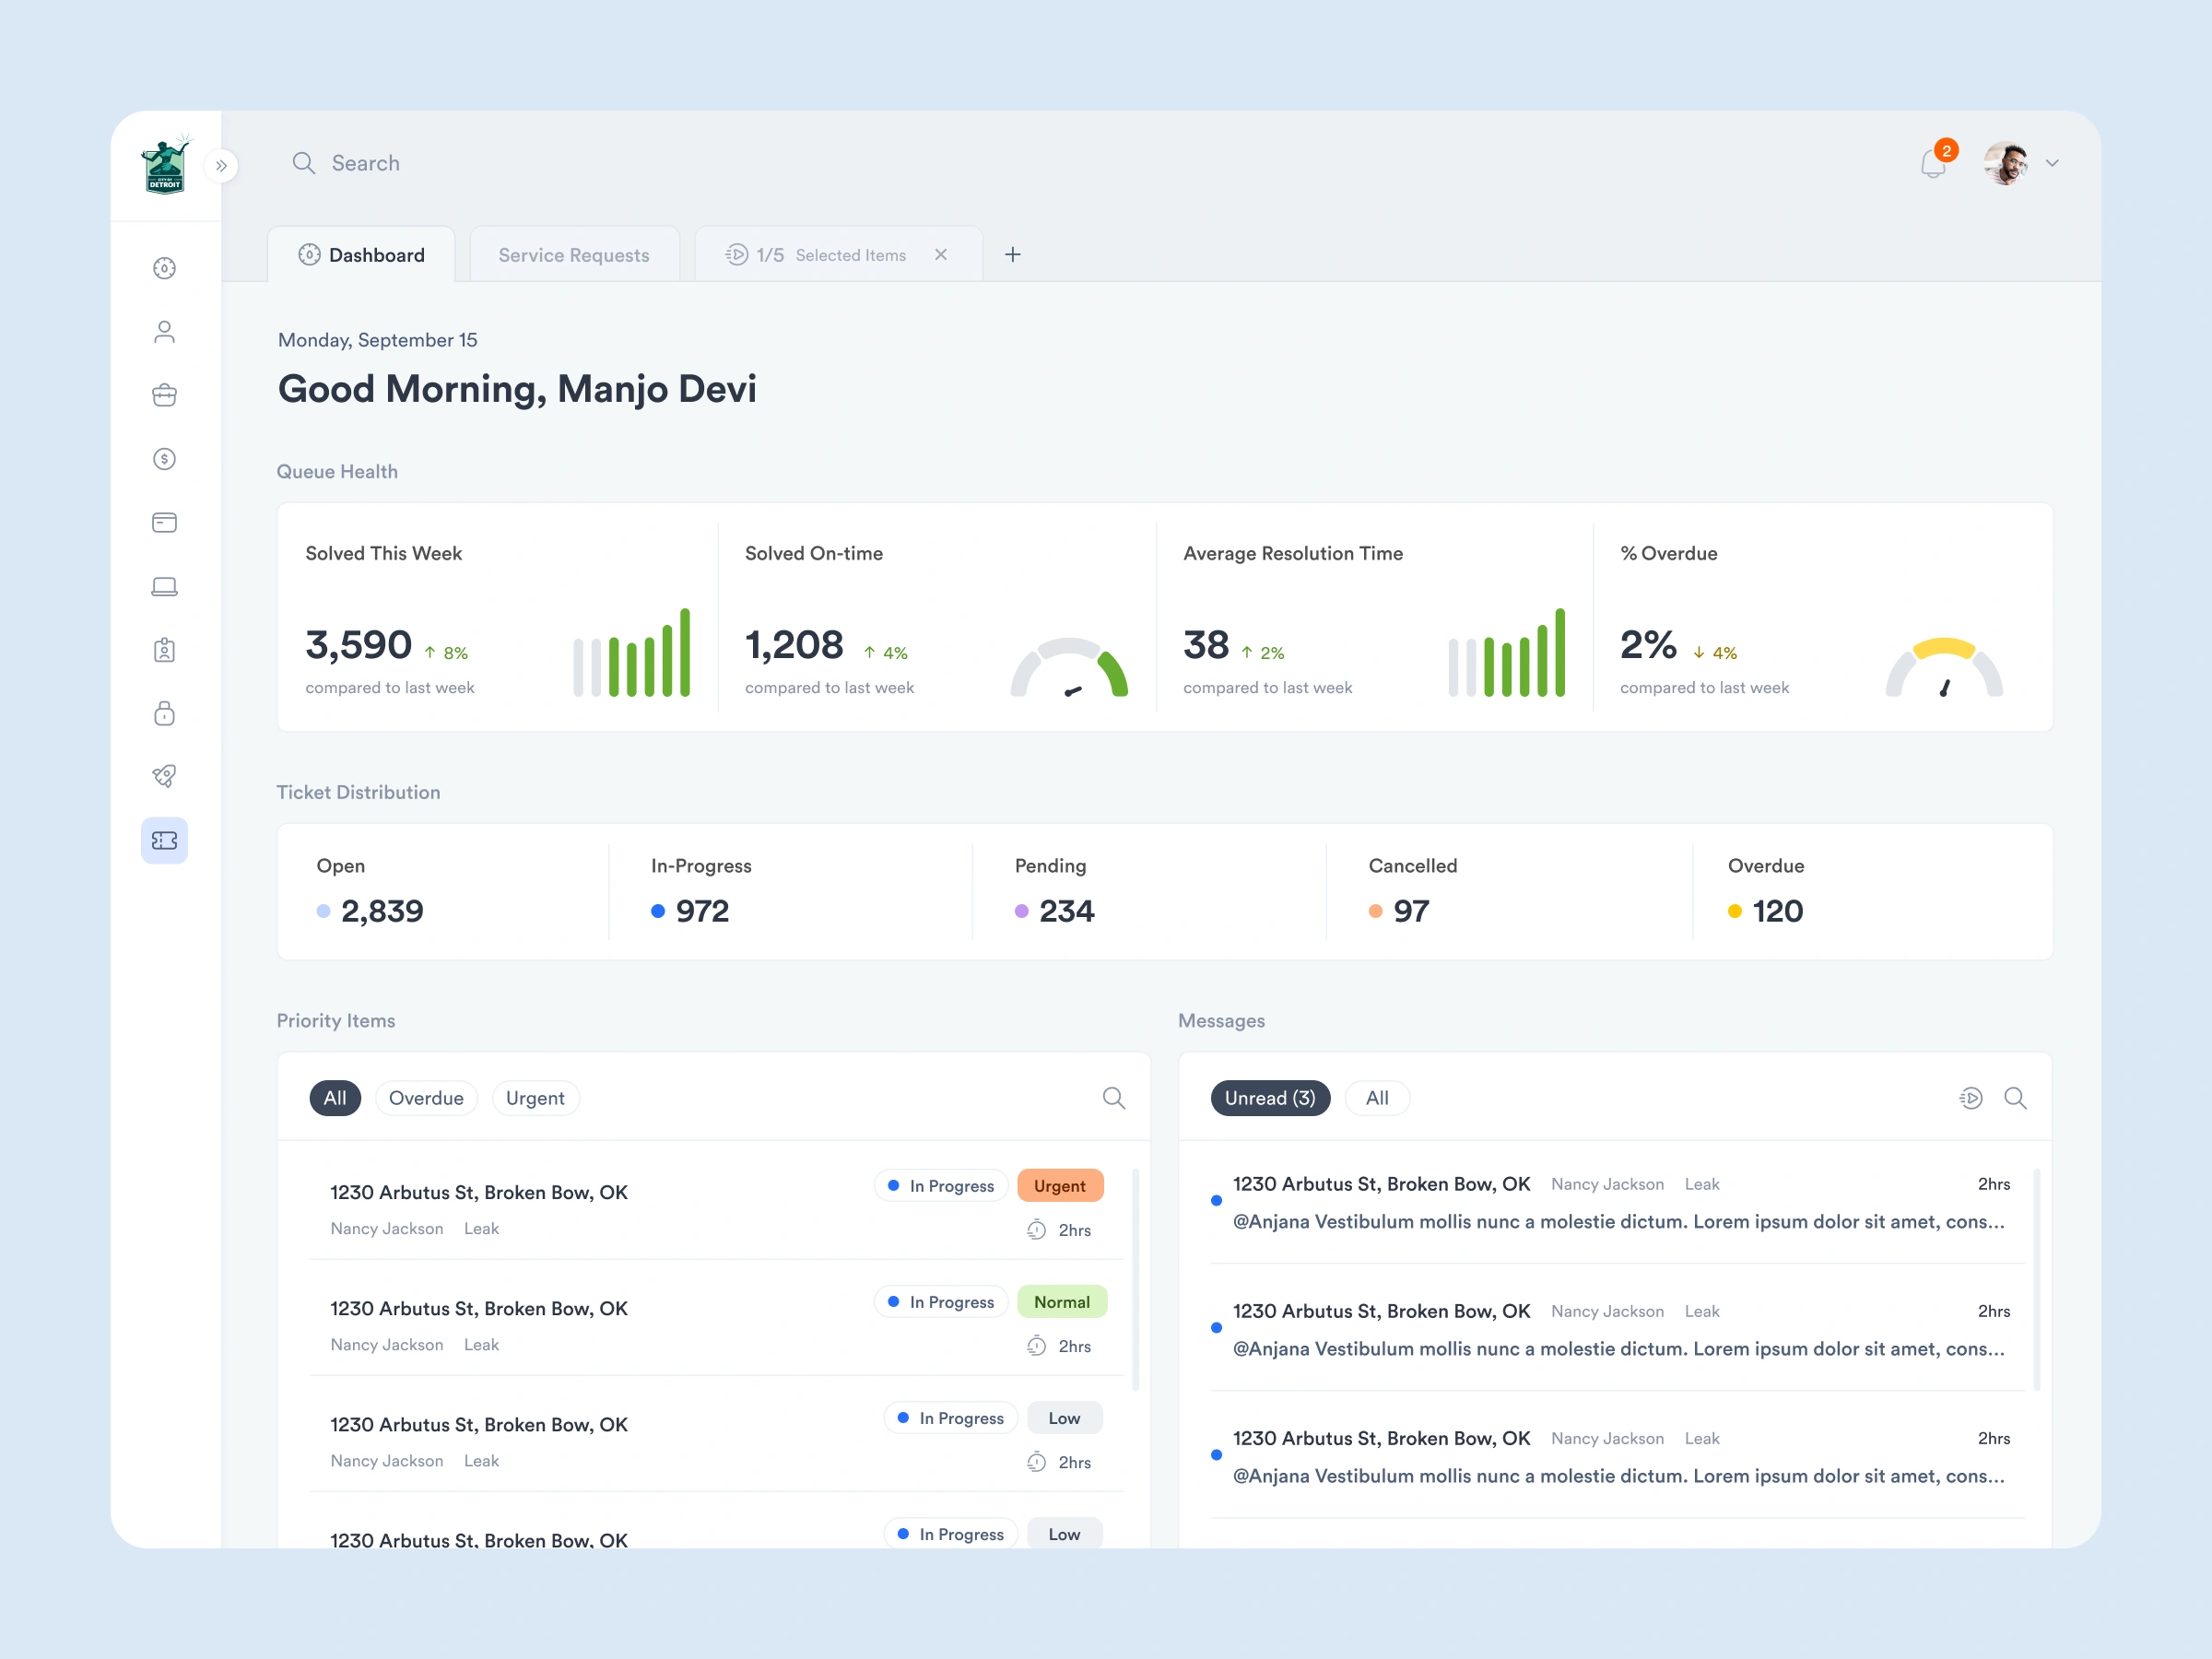The image size is (2212, 1659).
Task: Switch Messages filter to All
Action: coord(1376,1098)
